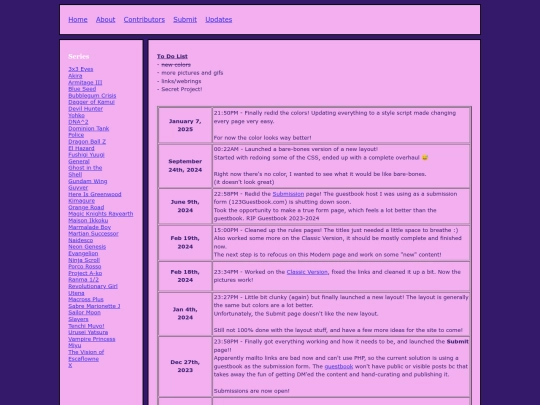
Task: Open the Here Is Greenwood link
Action: point(95,194)
